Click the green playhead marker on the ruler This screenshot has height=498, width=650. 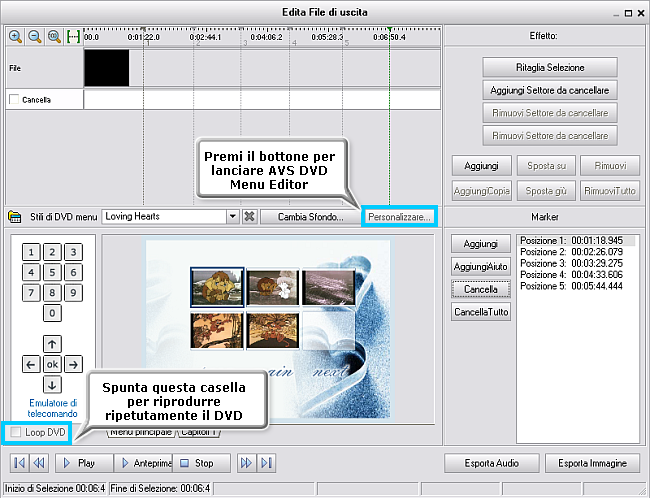coord(390,29)
